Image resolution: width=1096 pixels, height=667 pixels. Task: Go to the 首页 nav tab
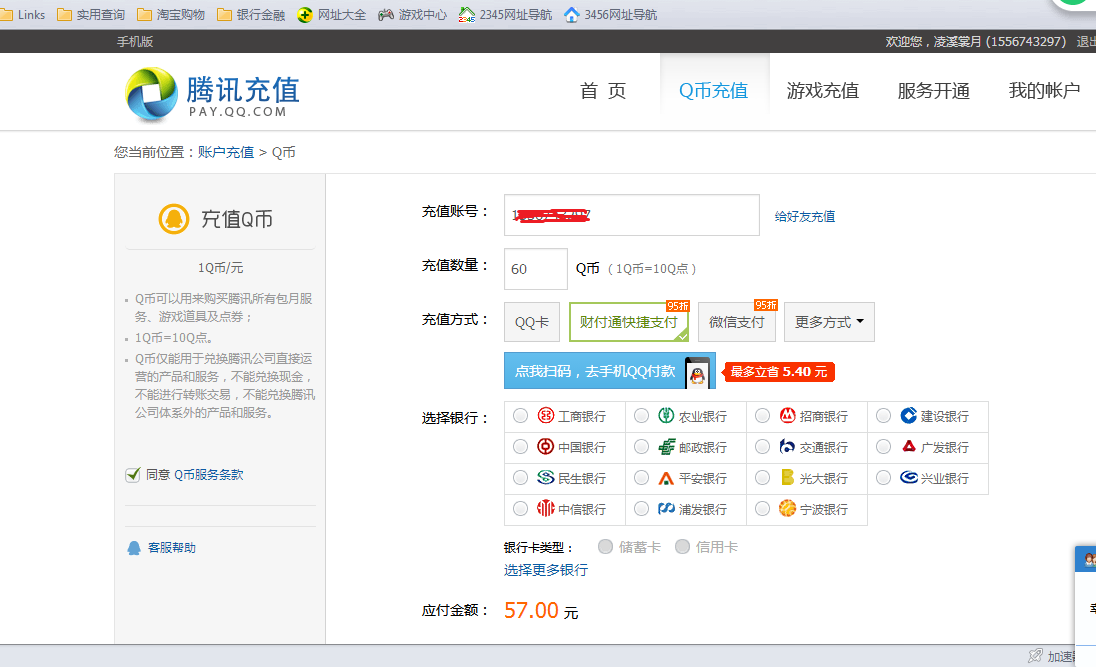(603, 91)
